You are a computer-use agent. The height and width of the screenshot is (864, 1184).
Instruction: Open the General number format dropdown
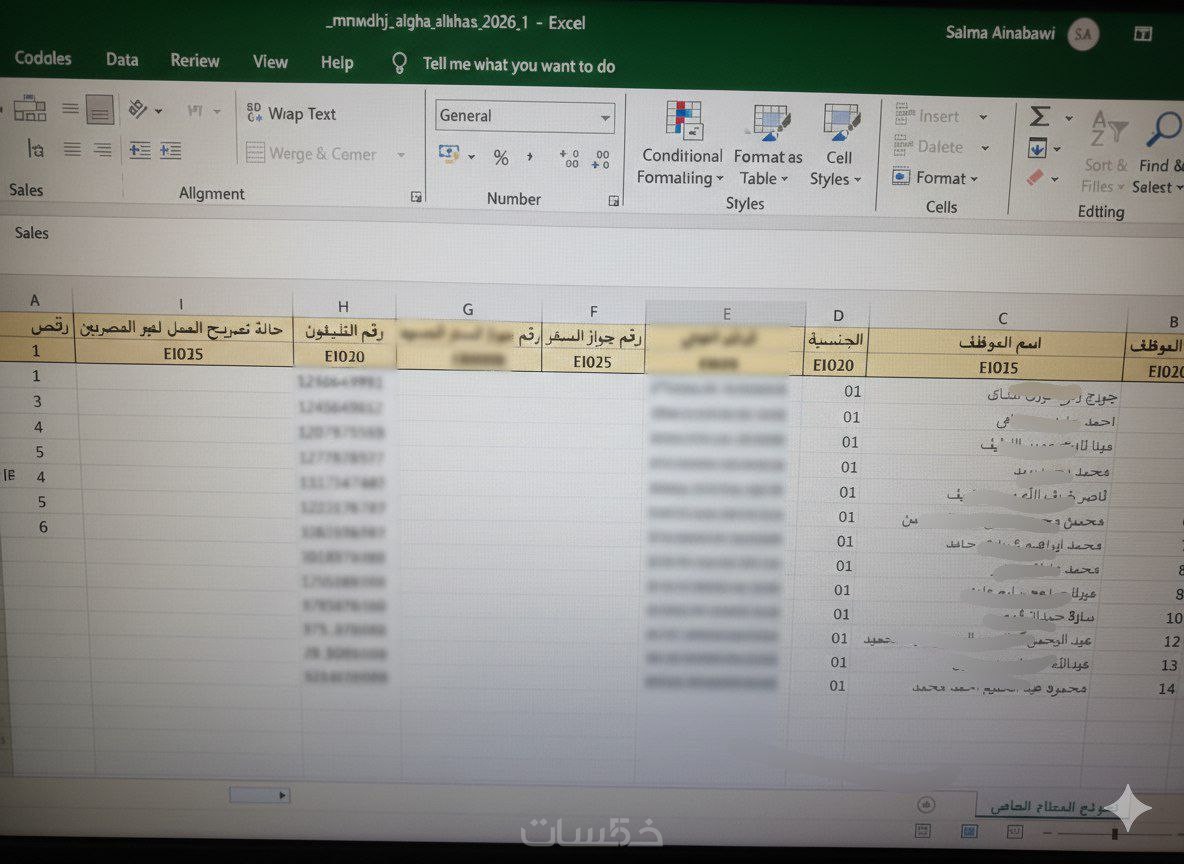pos(605,118)
